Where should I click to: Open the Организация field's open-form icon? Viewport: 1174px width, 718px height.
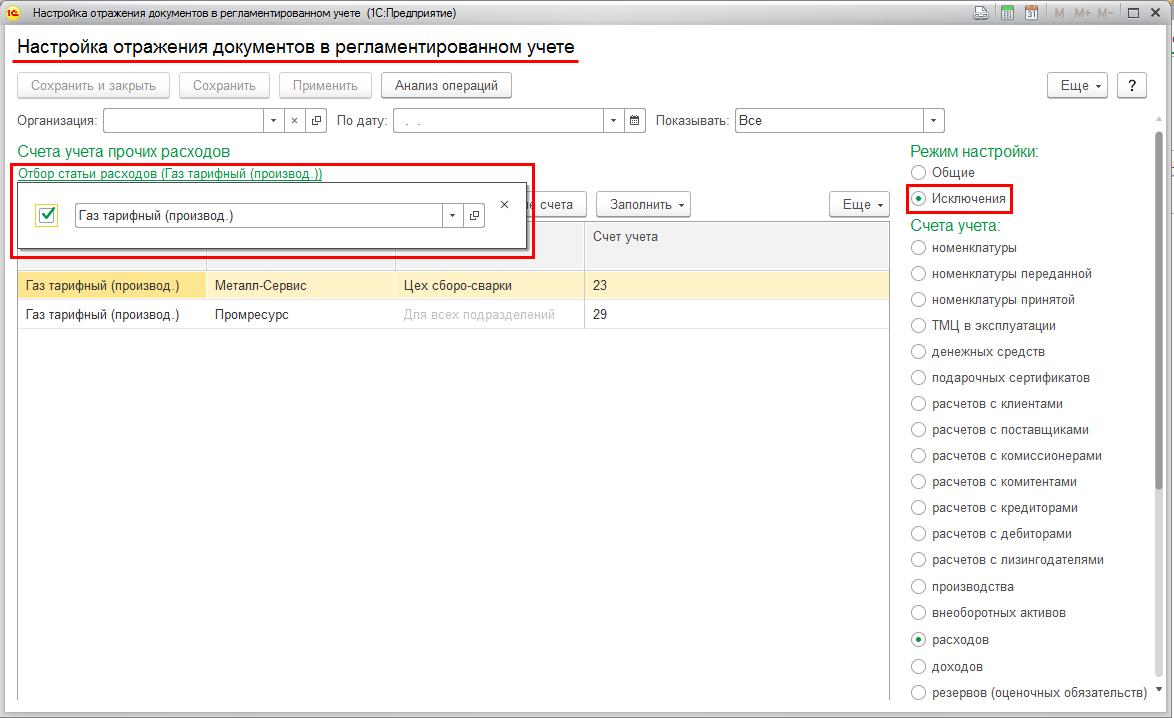pyautogui.click(x=316, y=121)
